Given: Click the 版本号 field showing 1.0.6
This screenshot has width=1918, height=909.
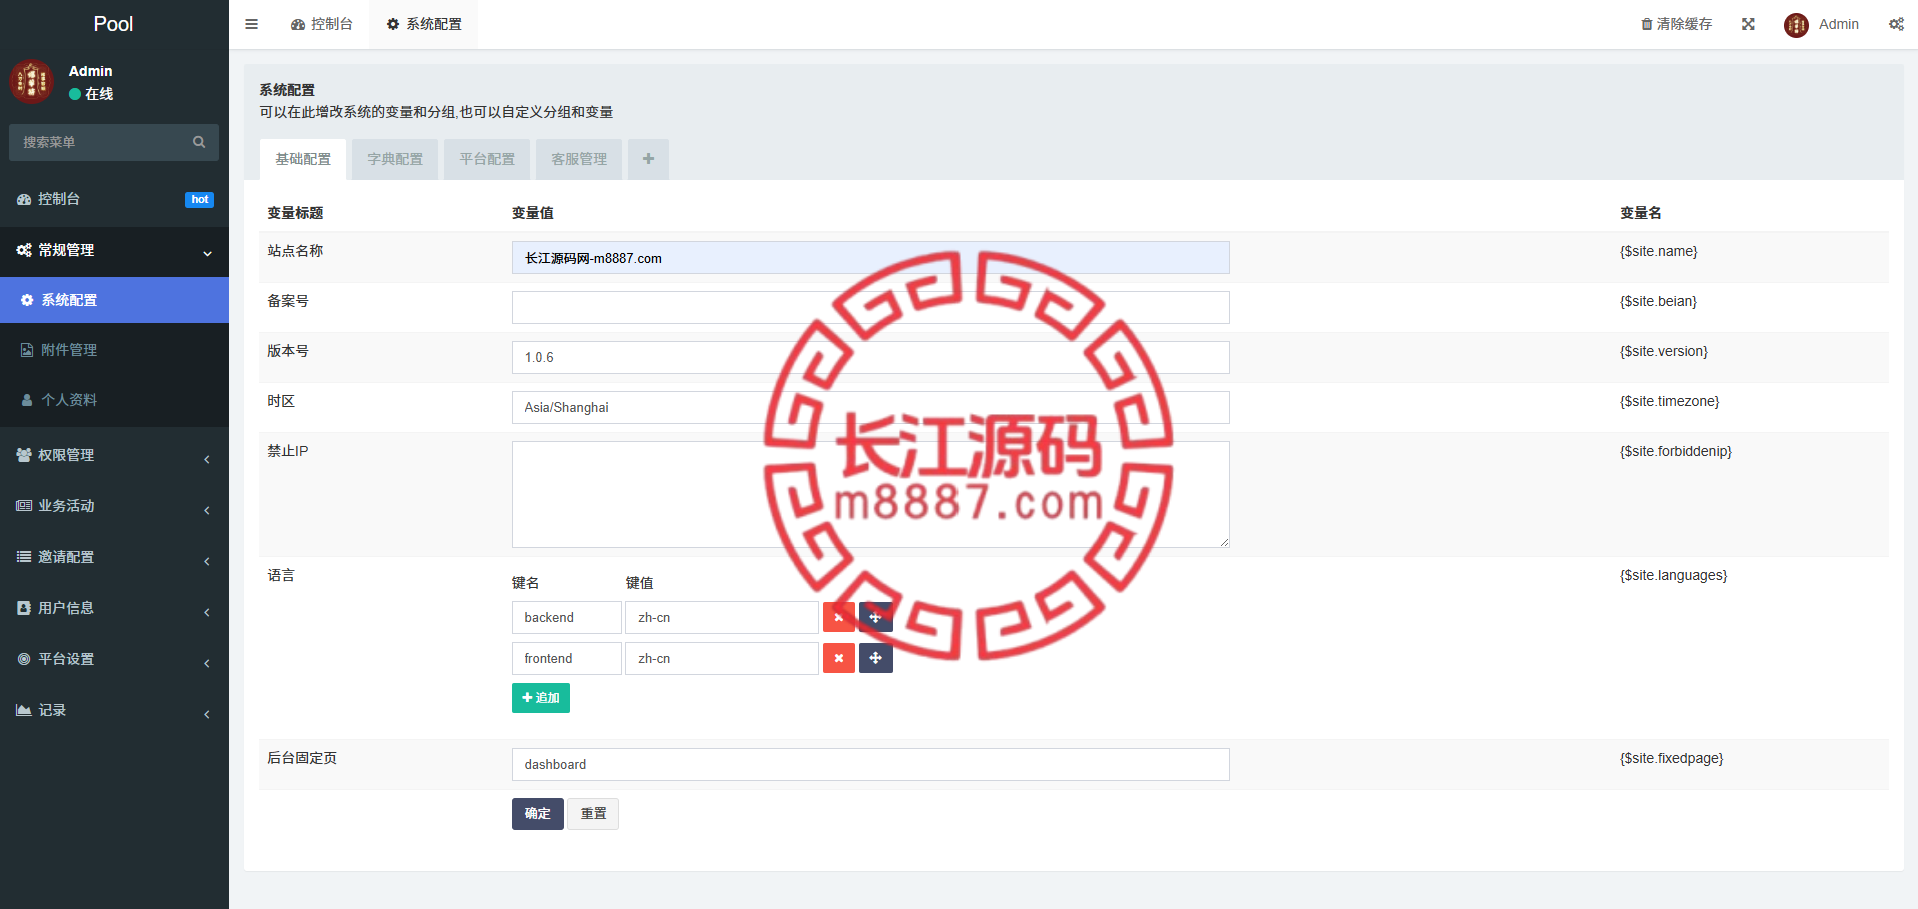Looking at the screenshot, I should pyautogui.click(x=871, y=358).
